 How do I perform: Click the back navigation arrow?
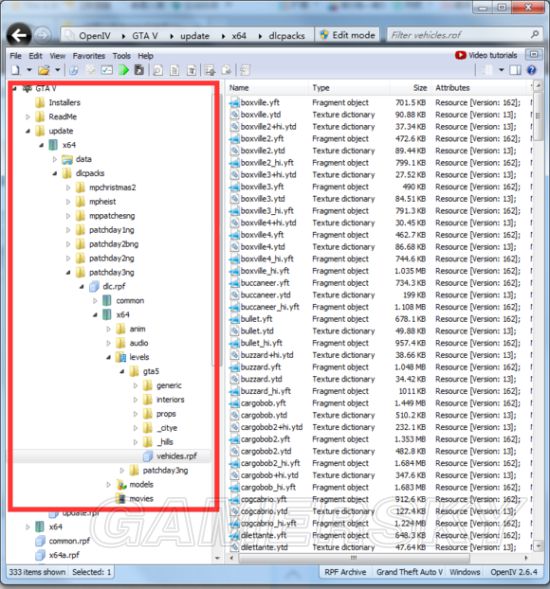pos(19,36)
